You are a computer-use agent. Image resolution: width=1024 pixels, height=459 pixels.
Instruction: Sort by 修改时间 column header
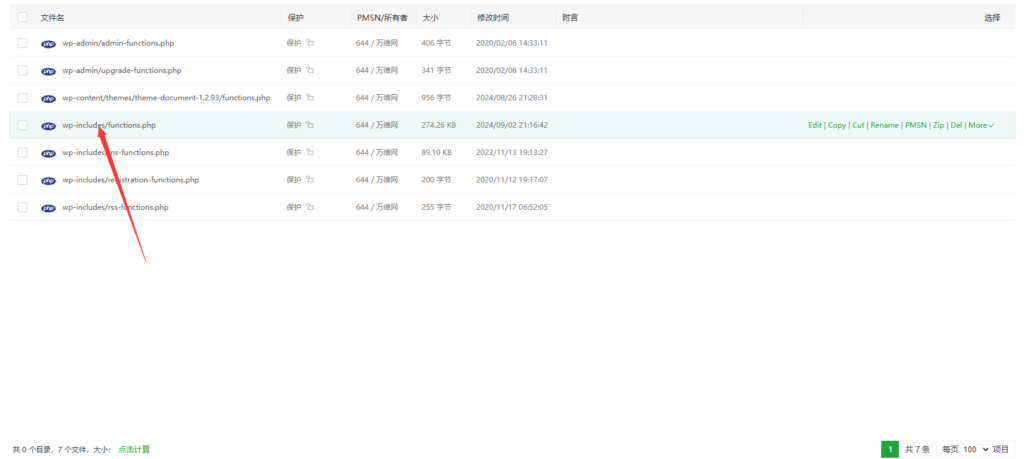click(492, 18)
